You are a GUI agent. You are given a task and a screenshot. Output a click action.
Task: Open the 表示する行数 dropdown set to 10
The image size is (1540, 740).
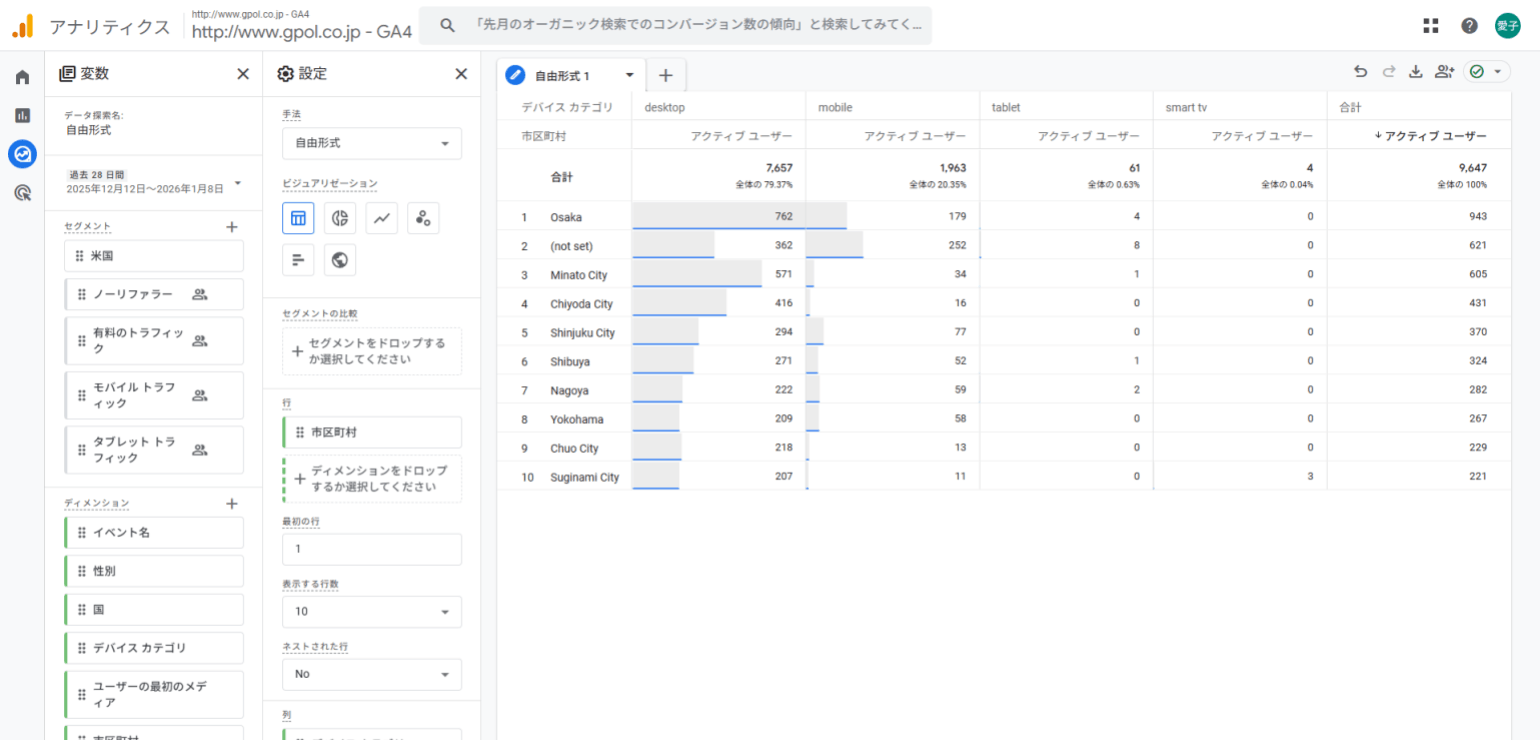pos(371,611)
